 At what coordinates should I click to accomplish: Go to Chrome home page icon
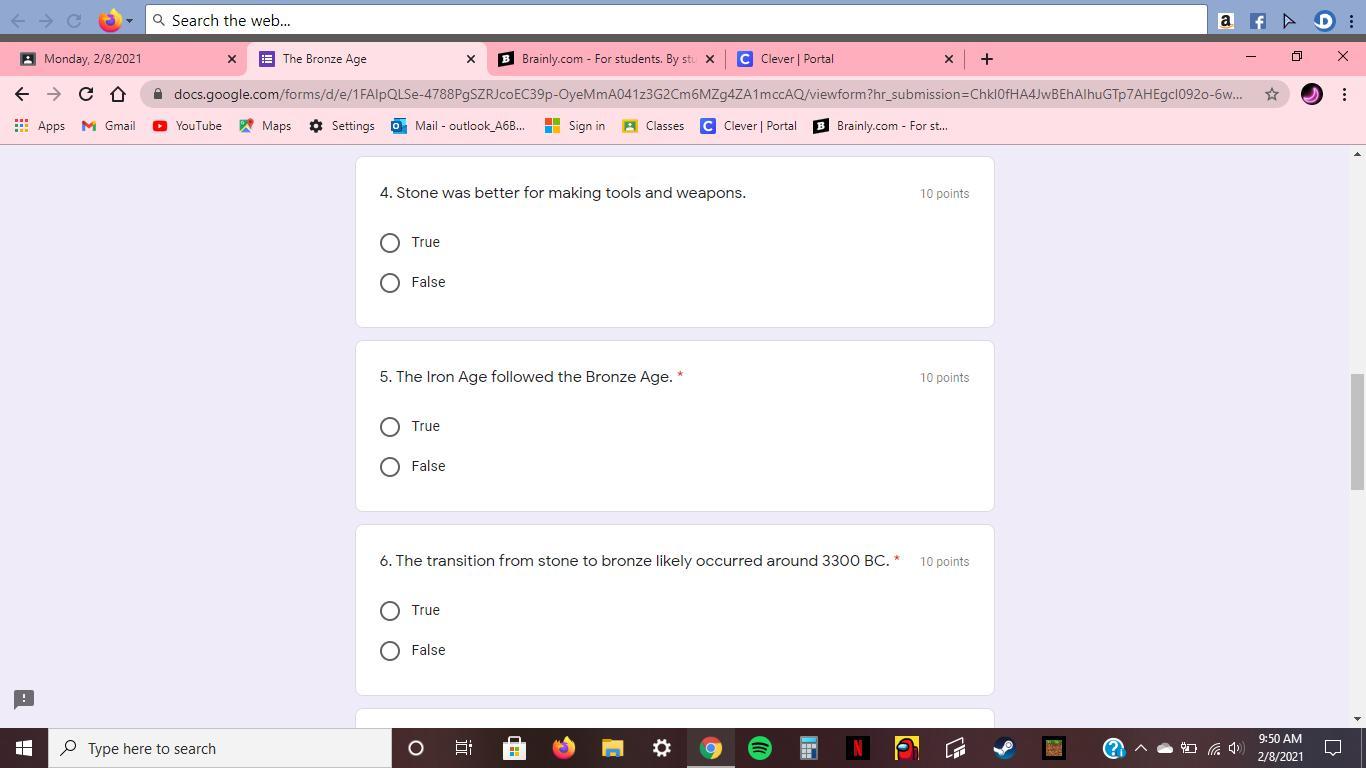[x=118, y=94]
